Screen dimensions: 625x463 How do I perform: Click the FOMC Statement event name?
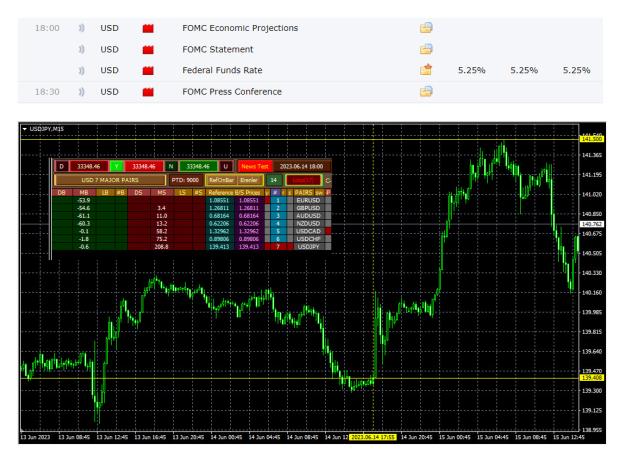[218, 49]
